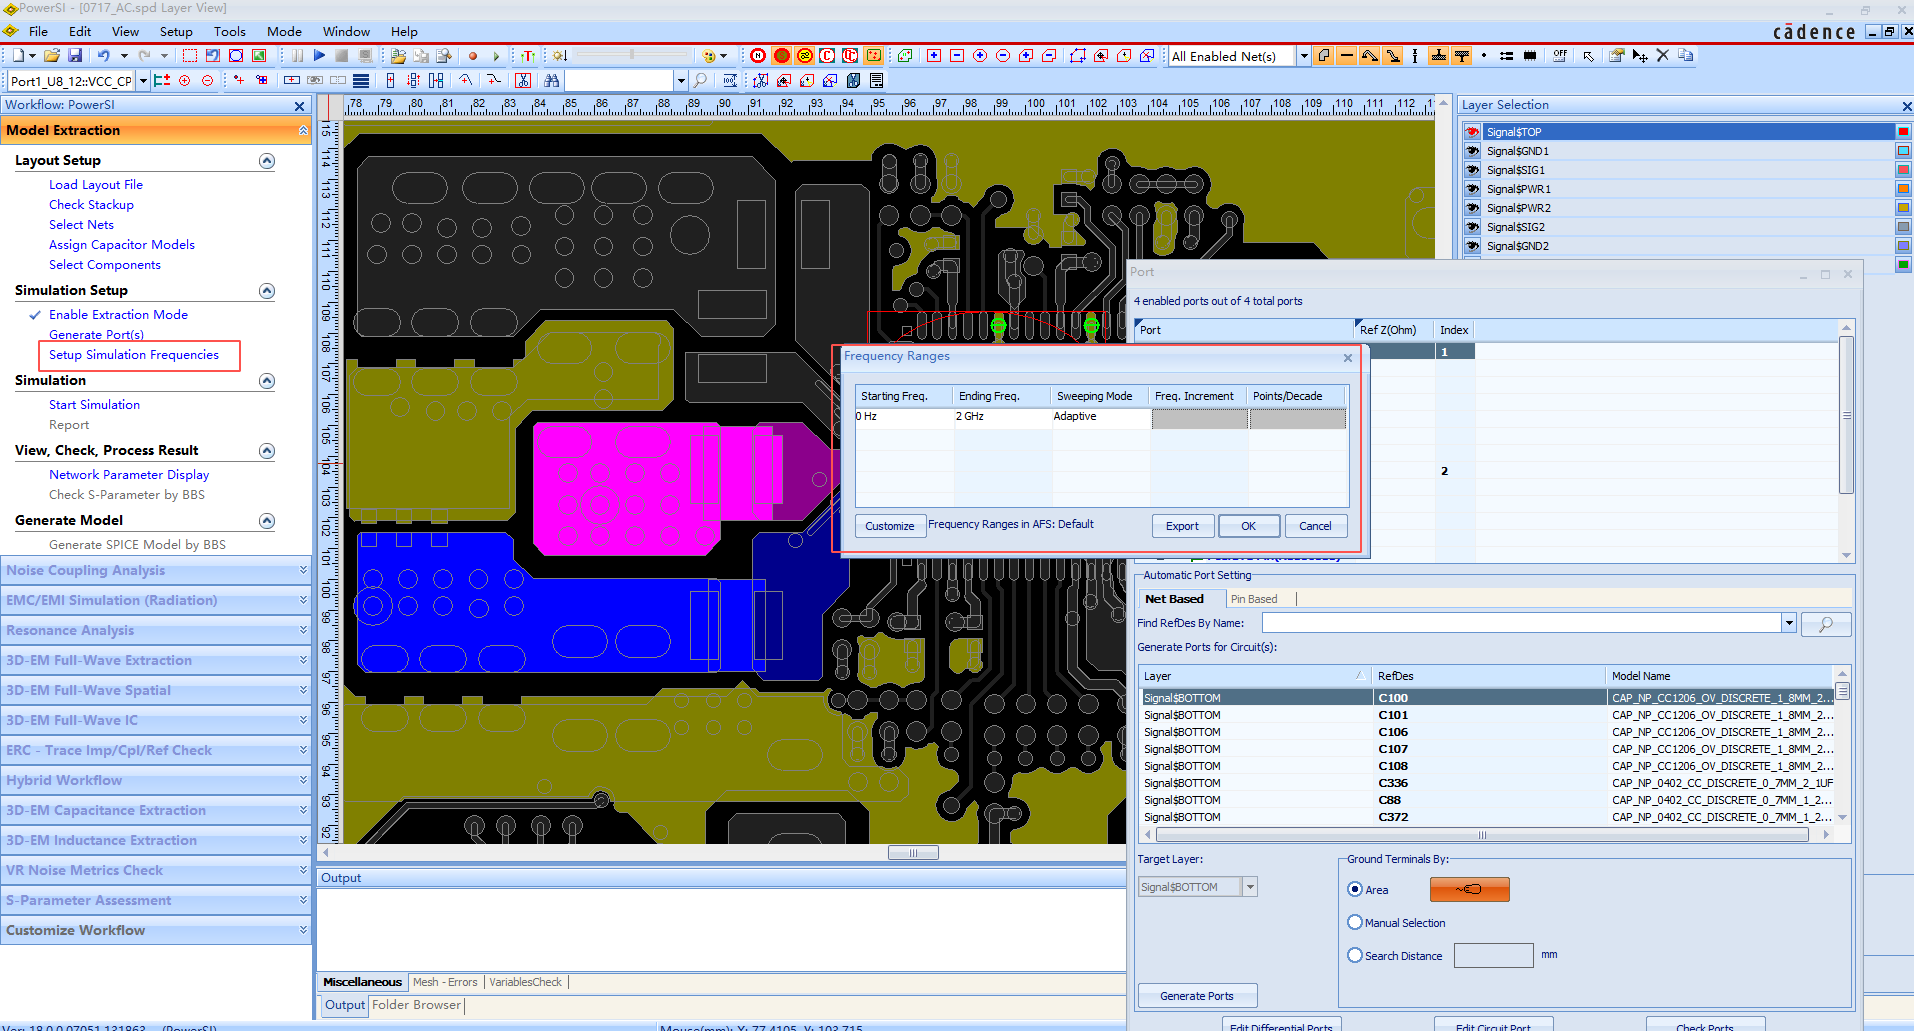Click the Undo arrow icon
The height and width of the screenshot is (1031, 1914).
click(103, 55)
